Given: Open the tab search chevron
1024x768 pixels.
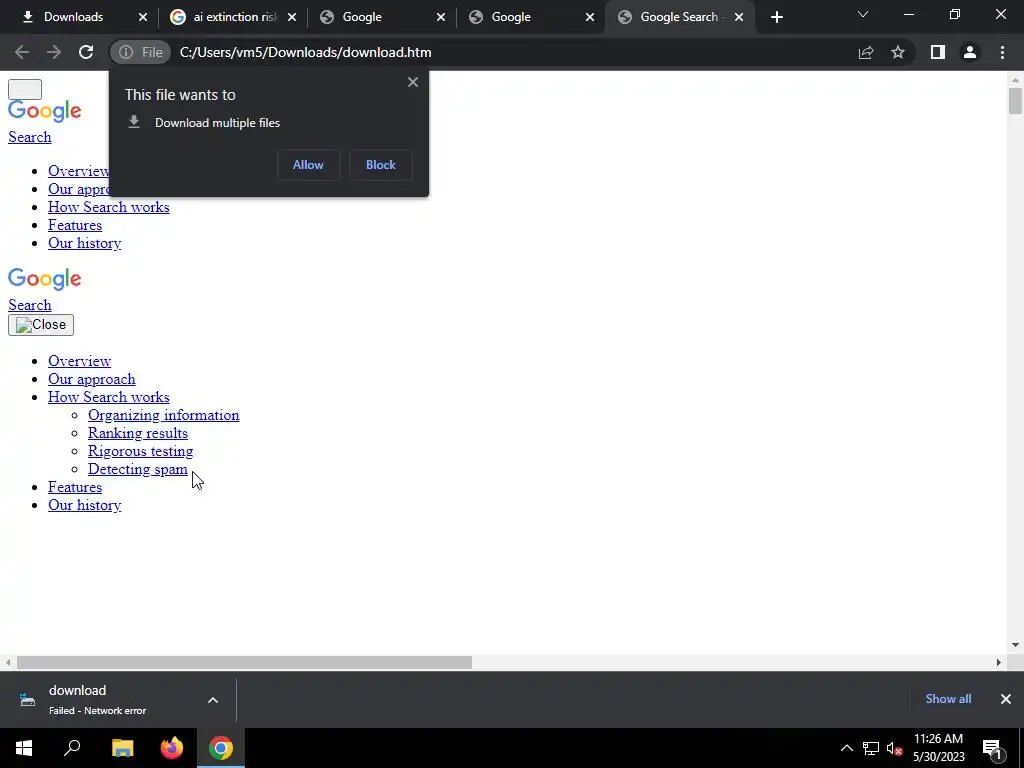Looking at the screenshot, I should [x=863, y=14].
